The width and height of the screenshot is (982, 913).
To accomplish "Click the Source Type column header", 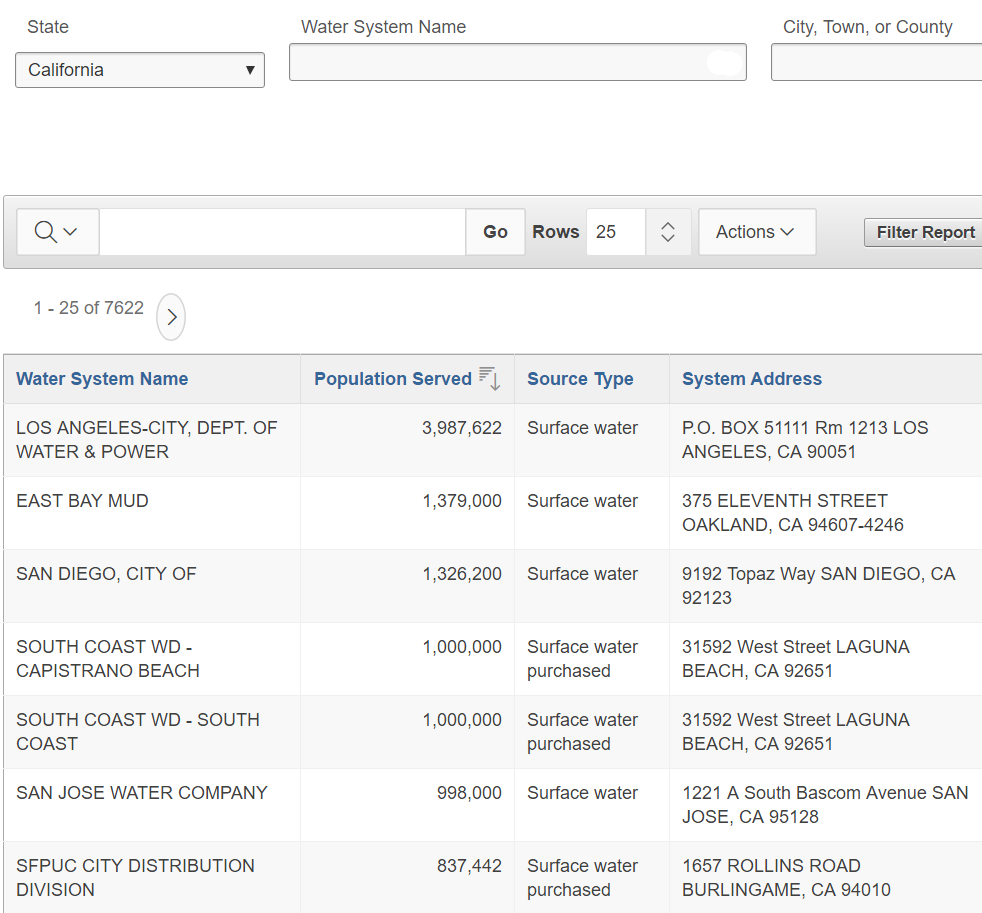I will 580,379.
